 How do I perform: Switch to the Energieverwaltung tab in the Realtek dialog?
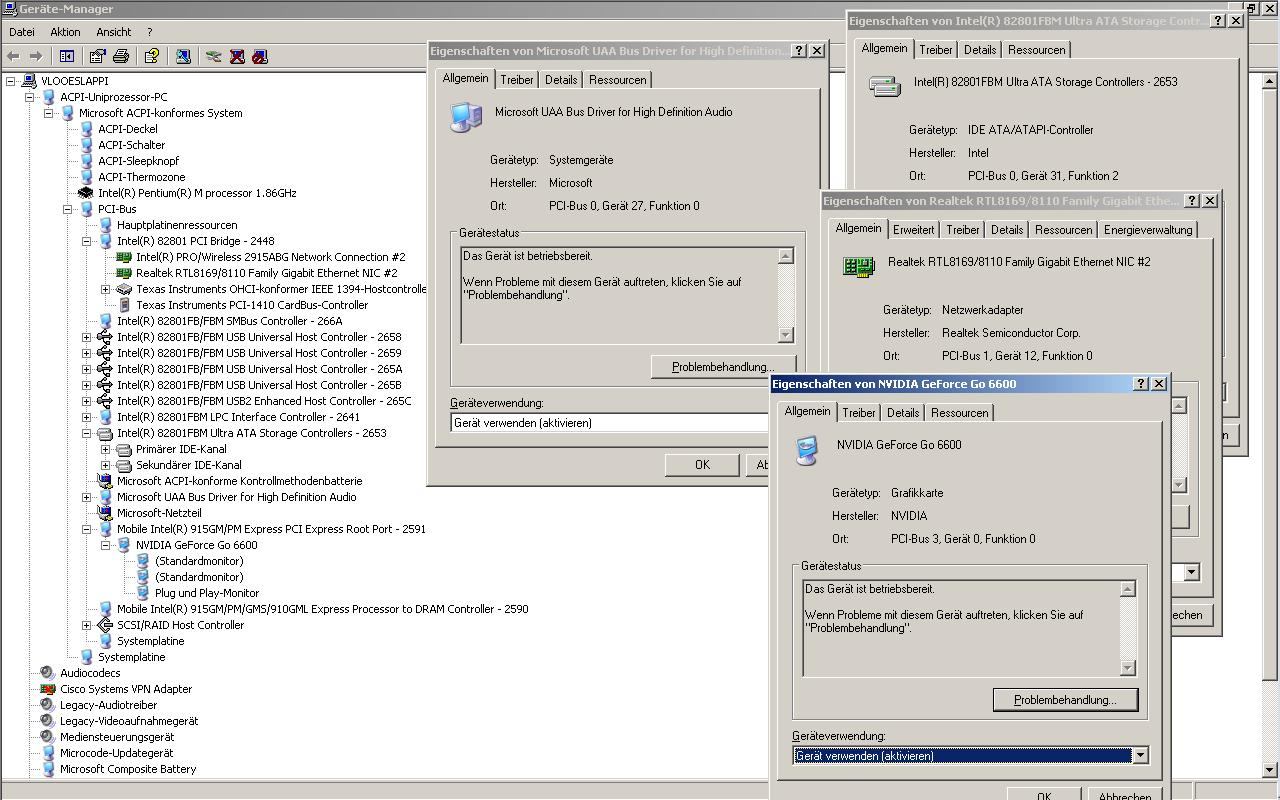1148,230
